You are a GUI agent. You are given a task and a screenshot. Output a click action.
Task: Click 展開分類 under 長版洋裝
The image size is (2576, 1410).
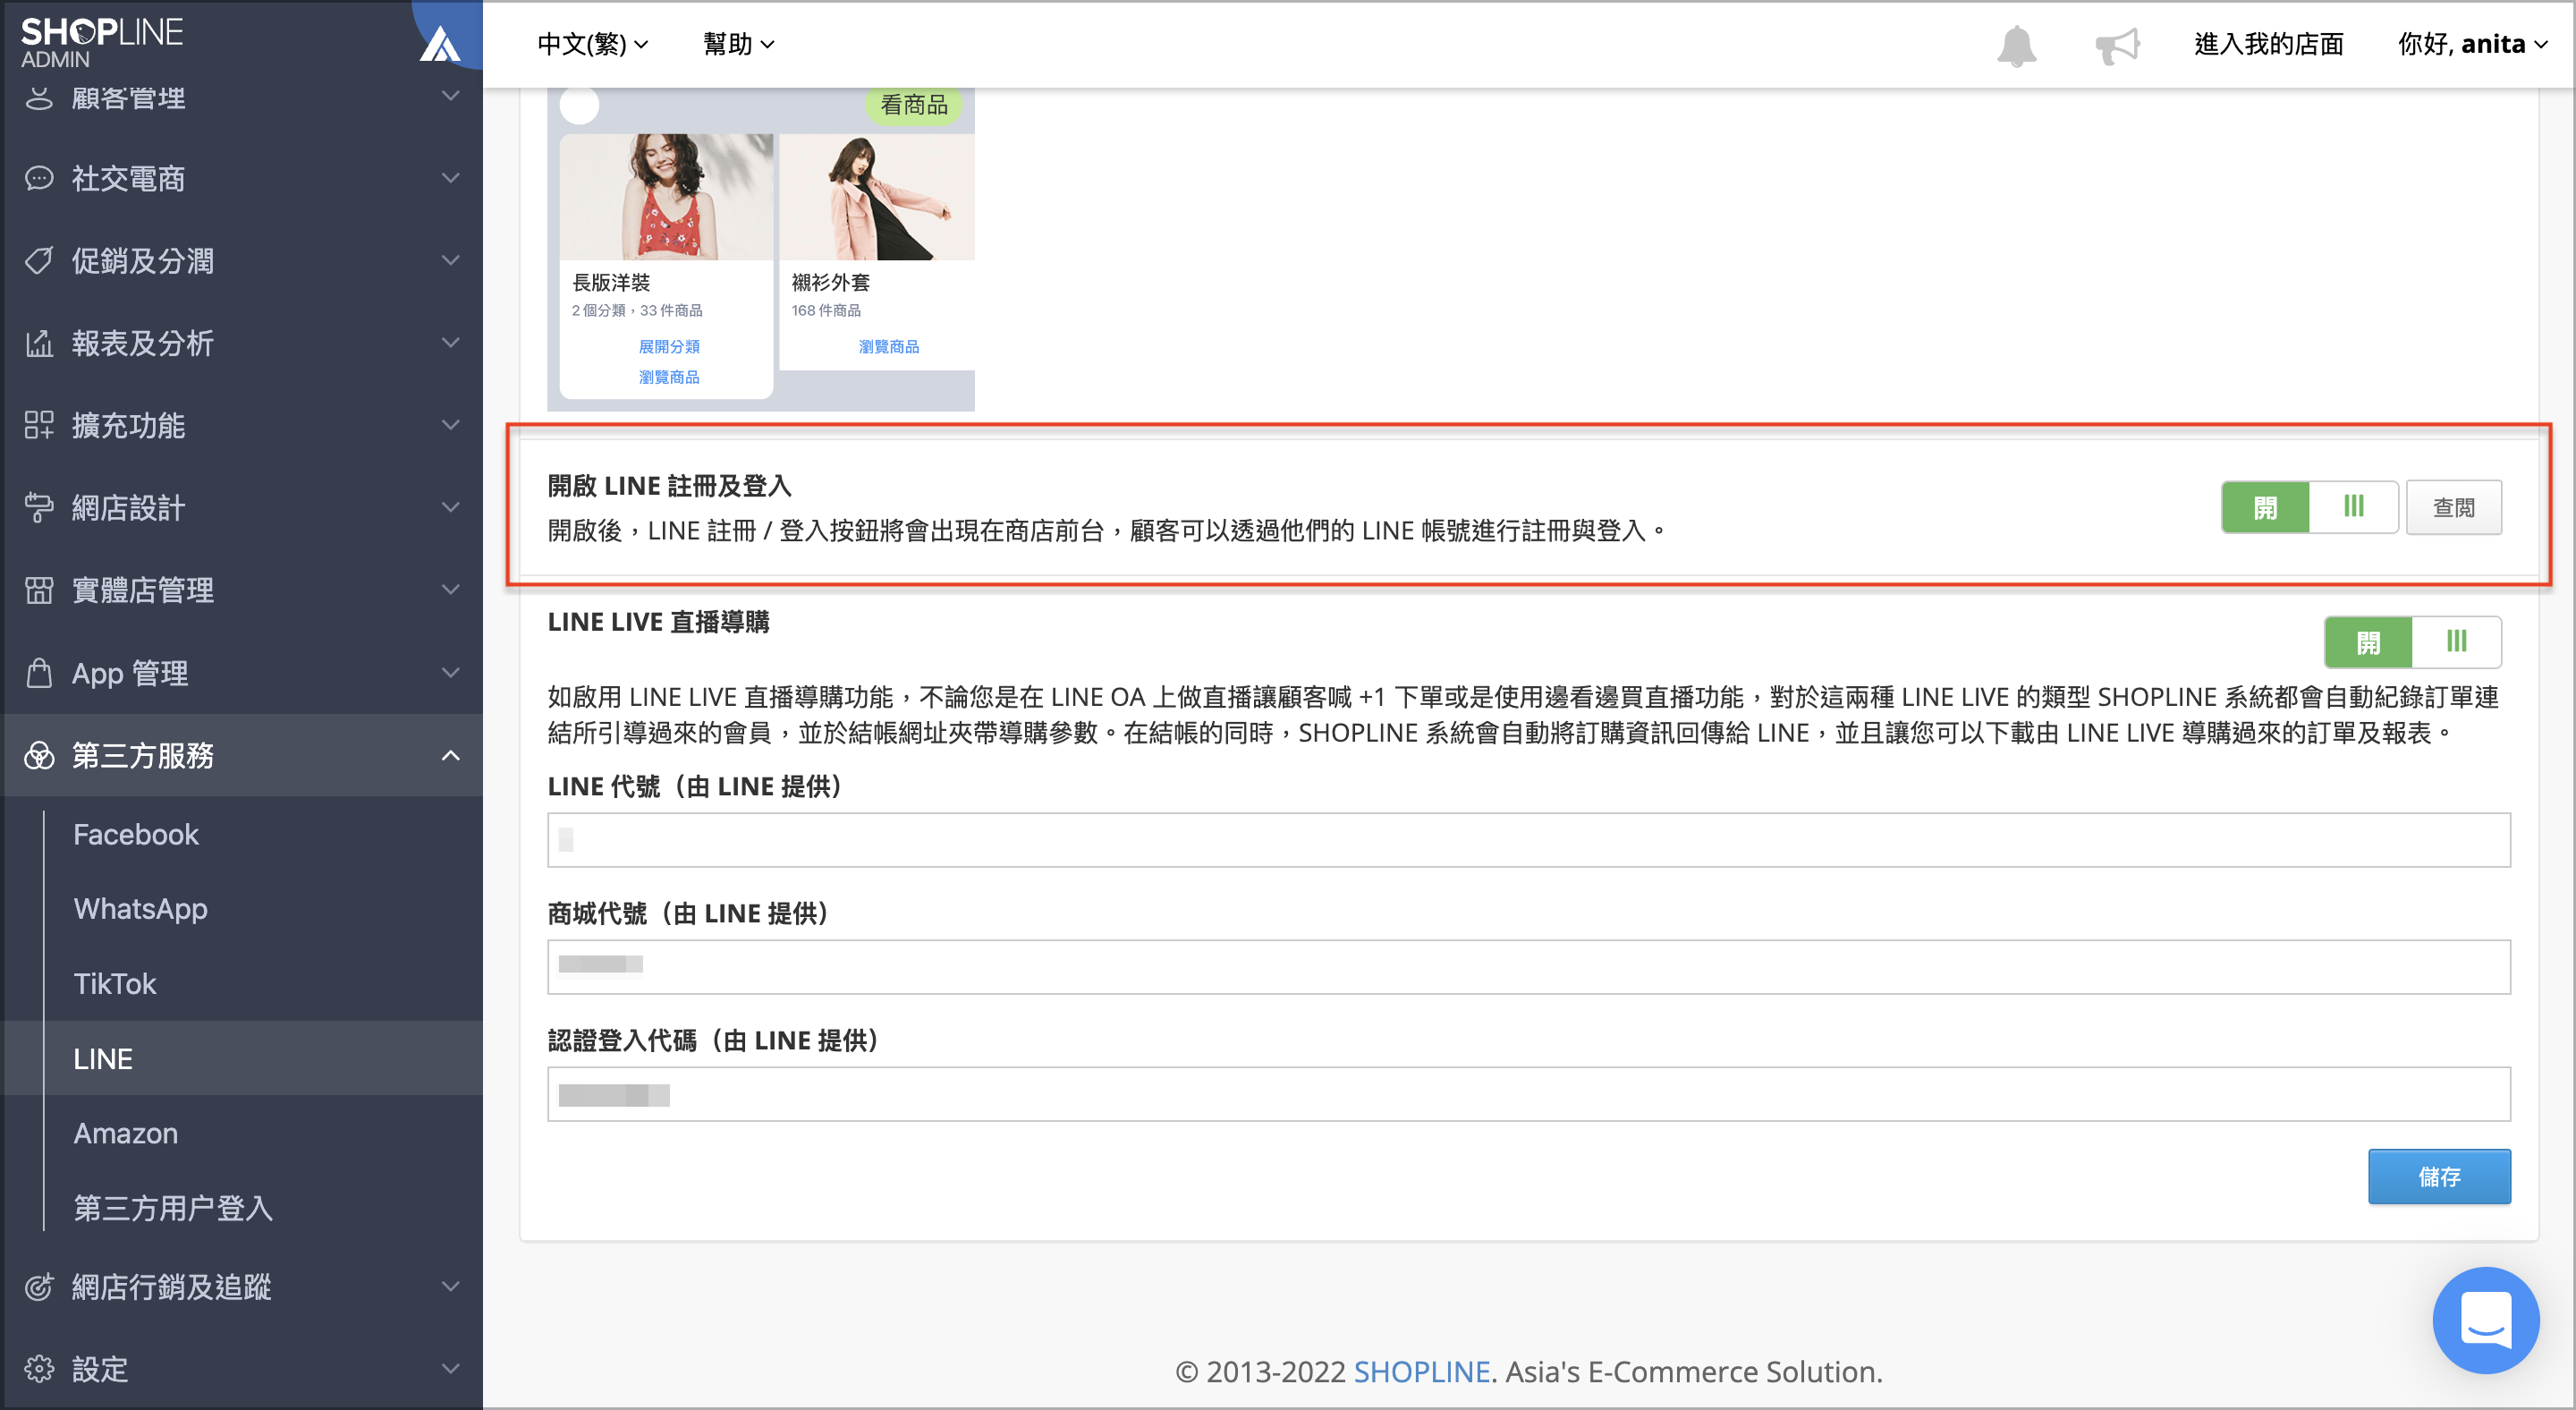(669, 346)
